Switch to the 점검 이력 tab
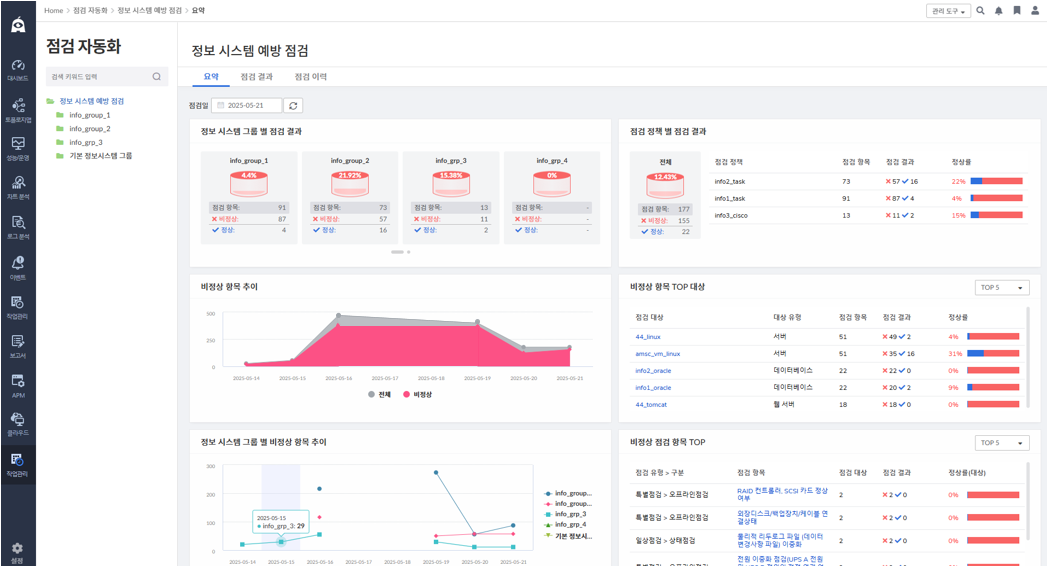The image size is (1047, 567). tap(310, 77)
